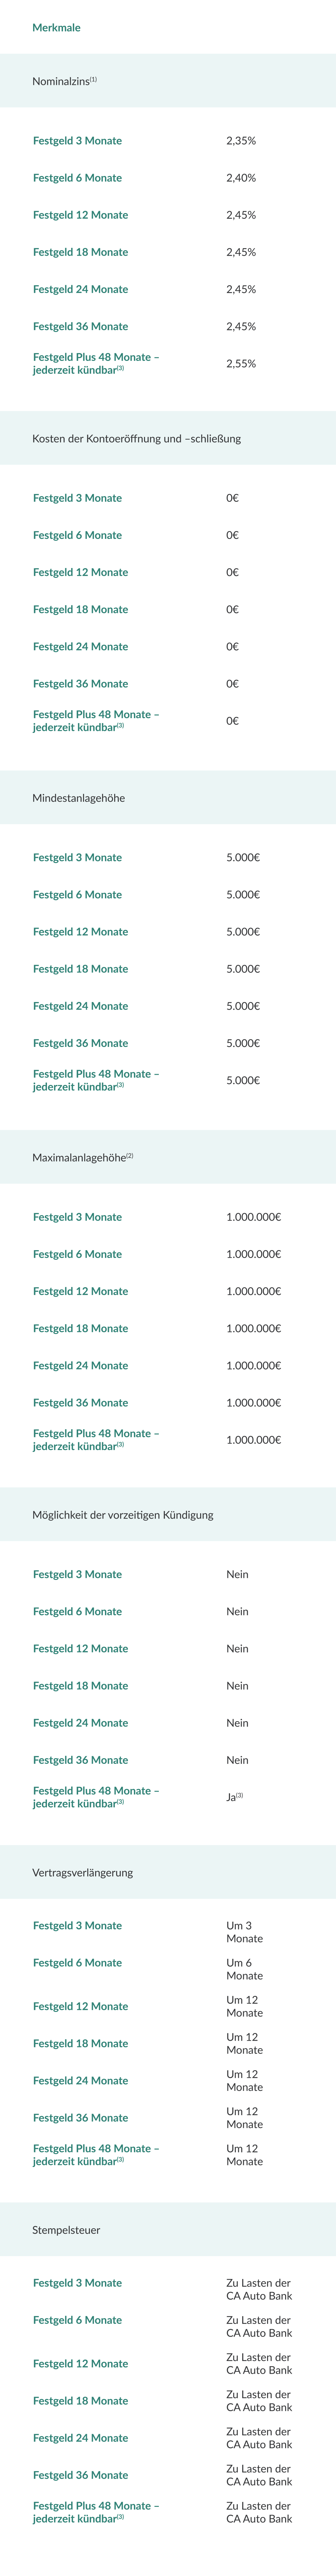This screenshot has height=2576, width=336.
Task: Click Festgeld 3 Monate in the Maximalanlagehöhe section
Action: 77,1217
